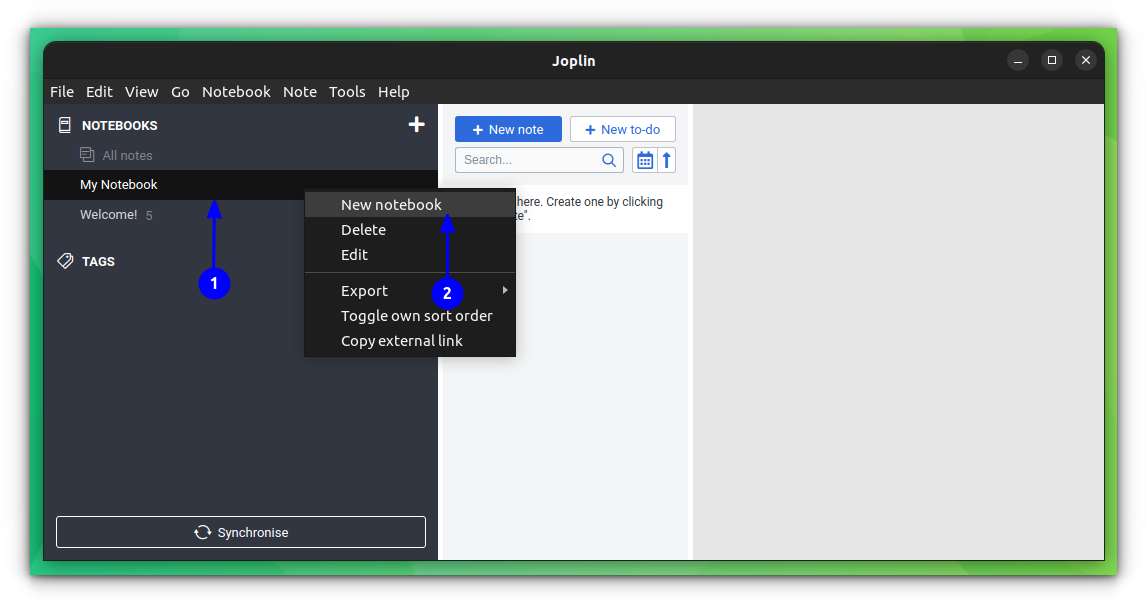Choose Copy external link from the context menu
This screenshot has height=607, width=1147.
coord(402,340)
